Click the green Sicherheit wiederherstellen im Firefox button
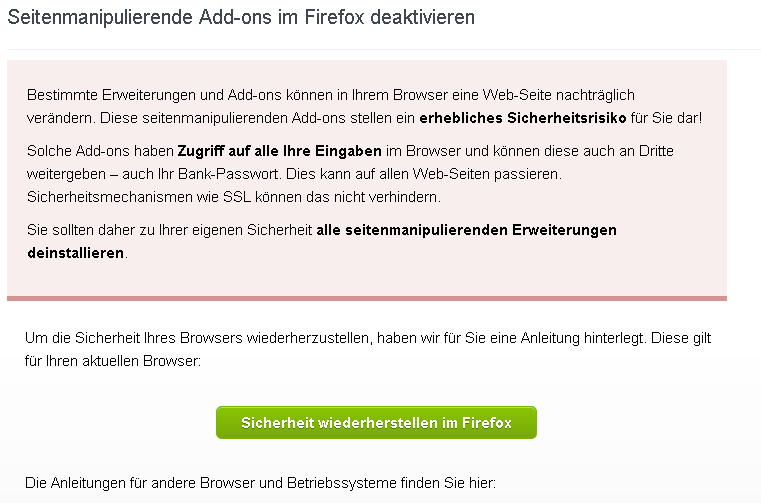Image resolution: width=761 pixels, height=503 pixels. [x=376, y=422]
